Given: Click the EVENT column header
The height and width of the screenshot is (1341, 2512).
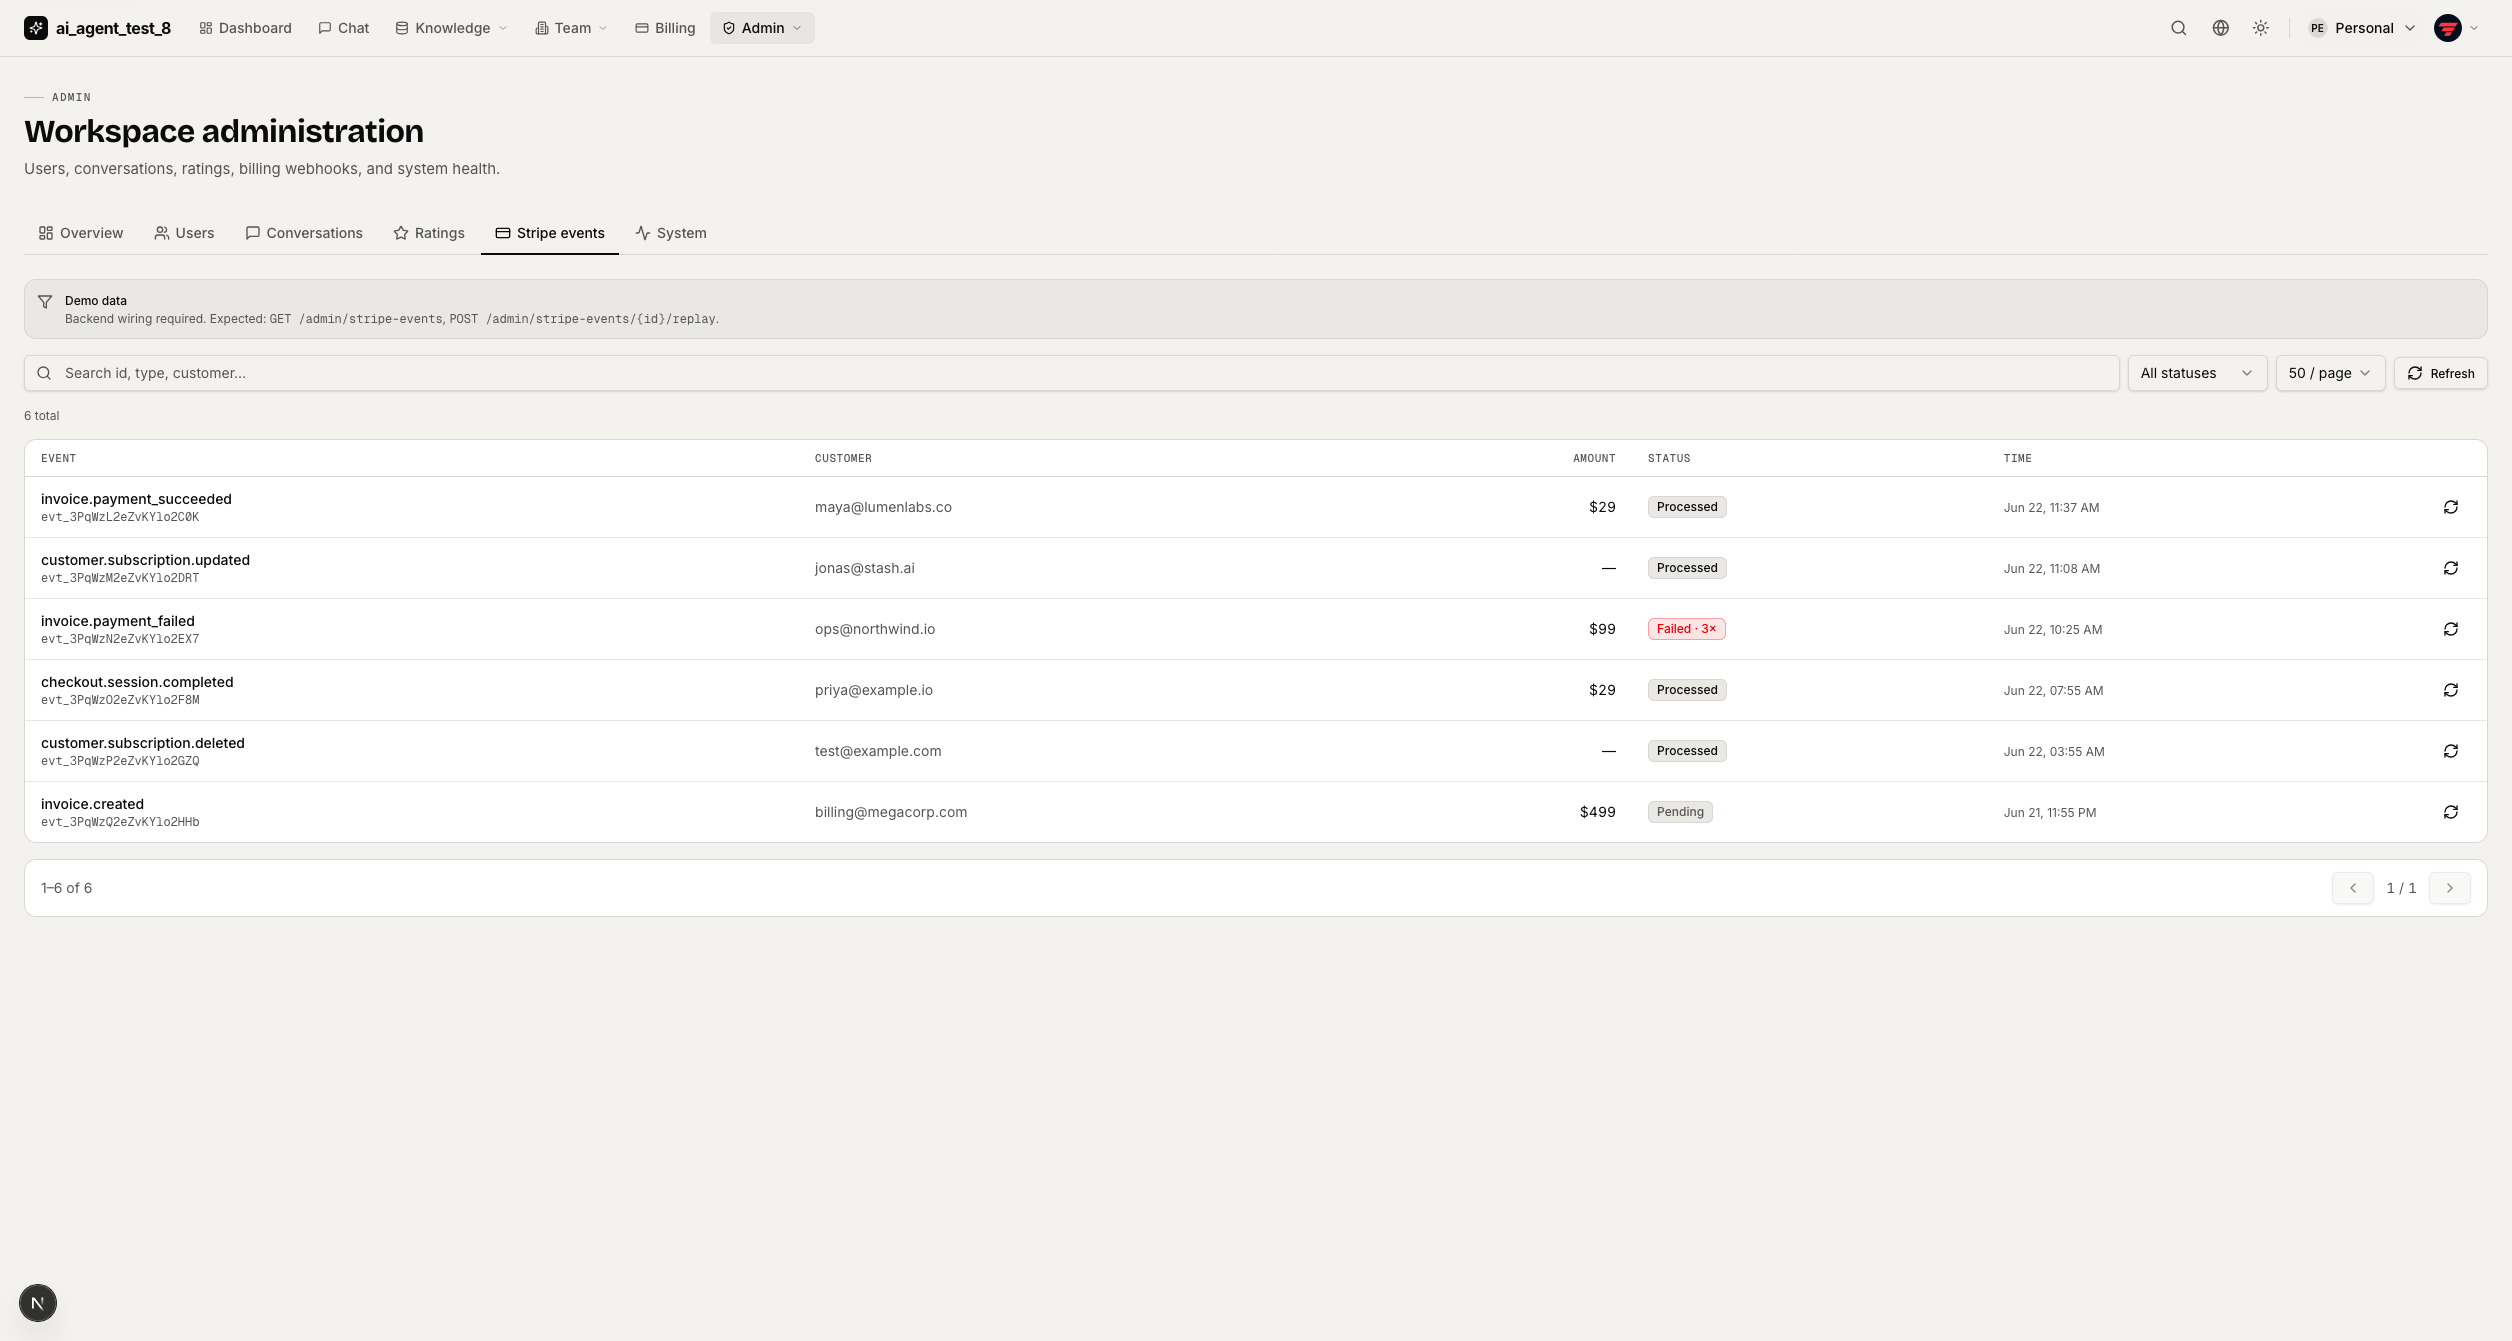Looking at the screenshot, I should [59, 458].
